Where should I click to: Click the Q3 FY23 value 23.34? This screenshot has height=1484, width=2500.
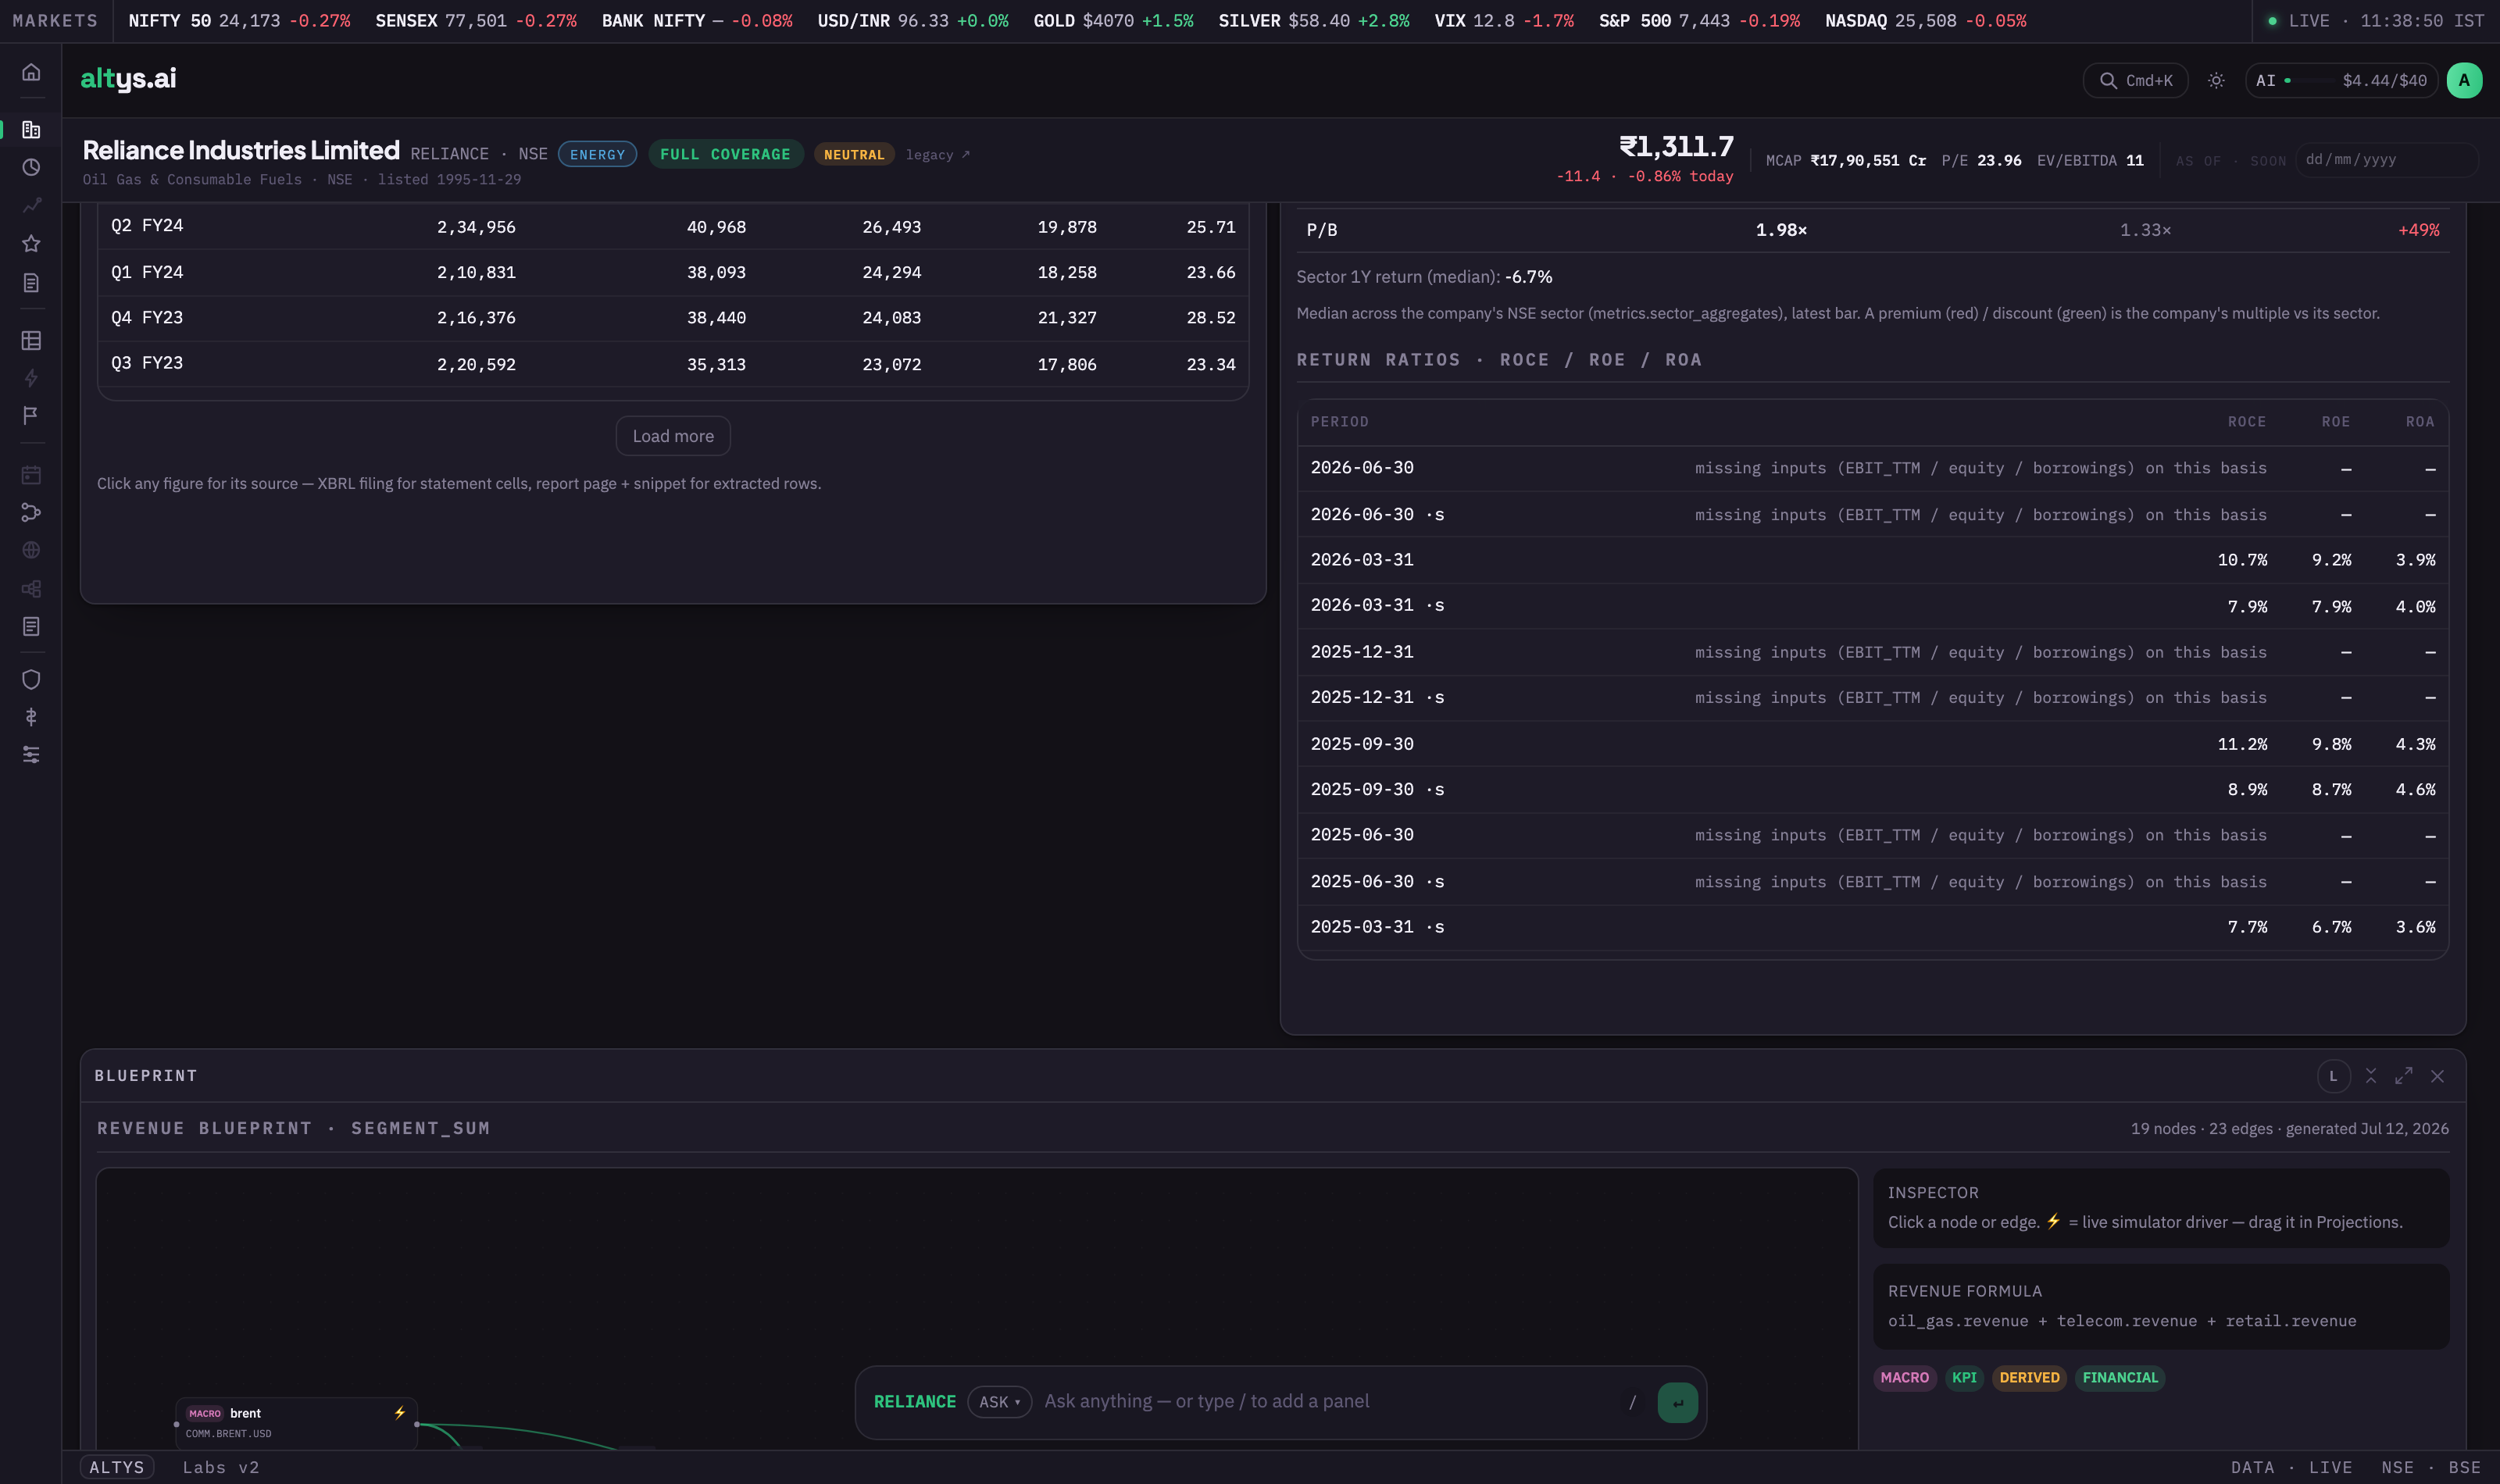(1211, 364)
